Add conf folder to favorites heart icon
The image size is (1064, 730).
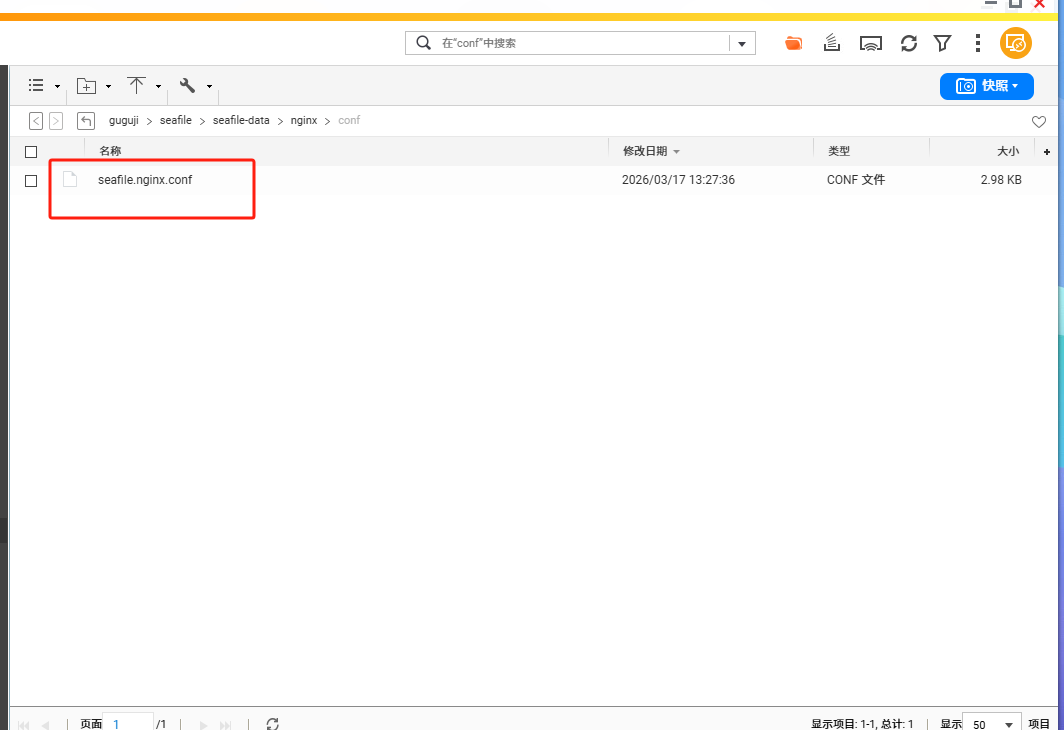(x=1039, y=121)
